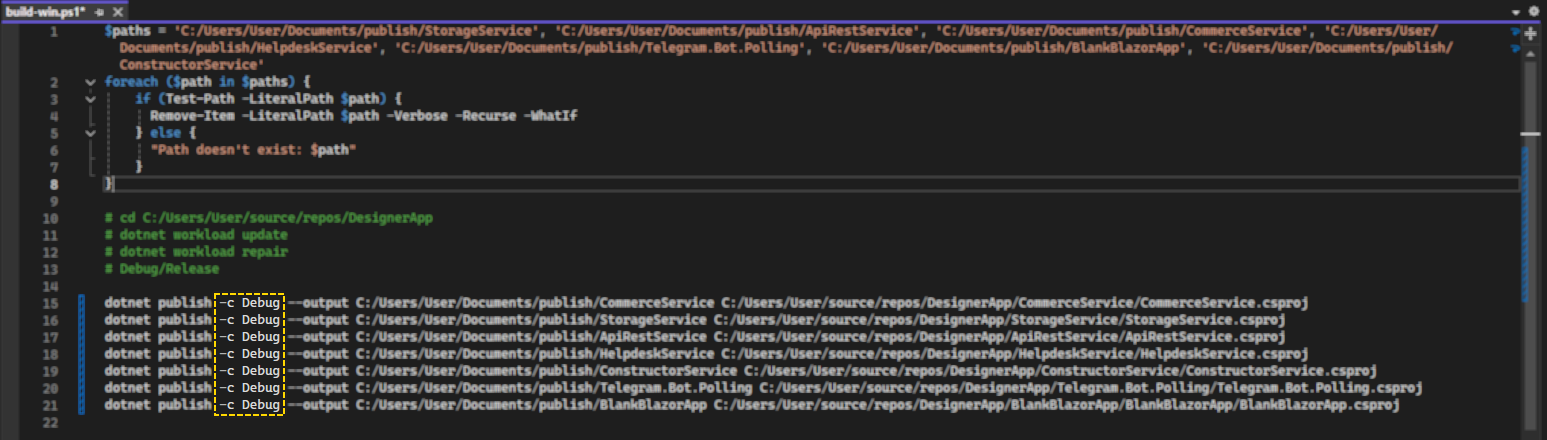Screen dimensions: 1547x440
Task: Click -c Debug on line 15
Action: (x=250, y=303)
